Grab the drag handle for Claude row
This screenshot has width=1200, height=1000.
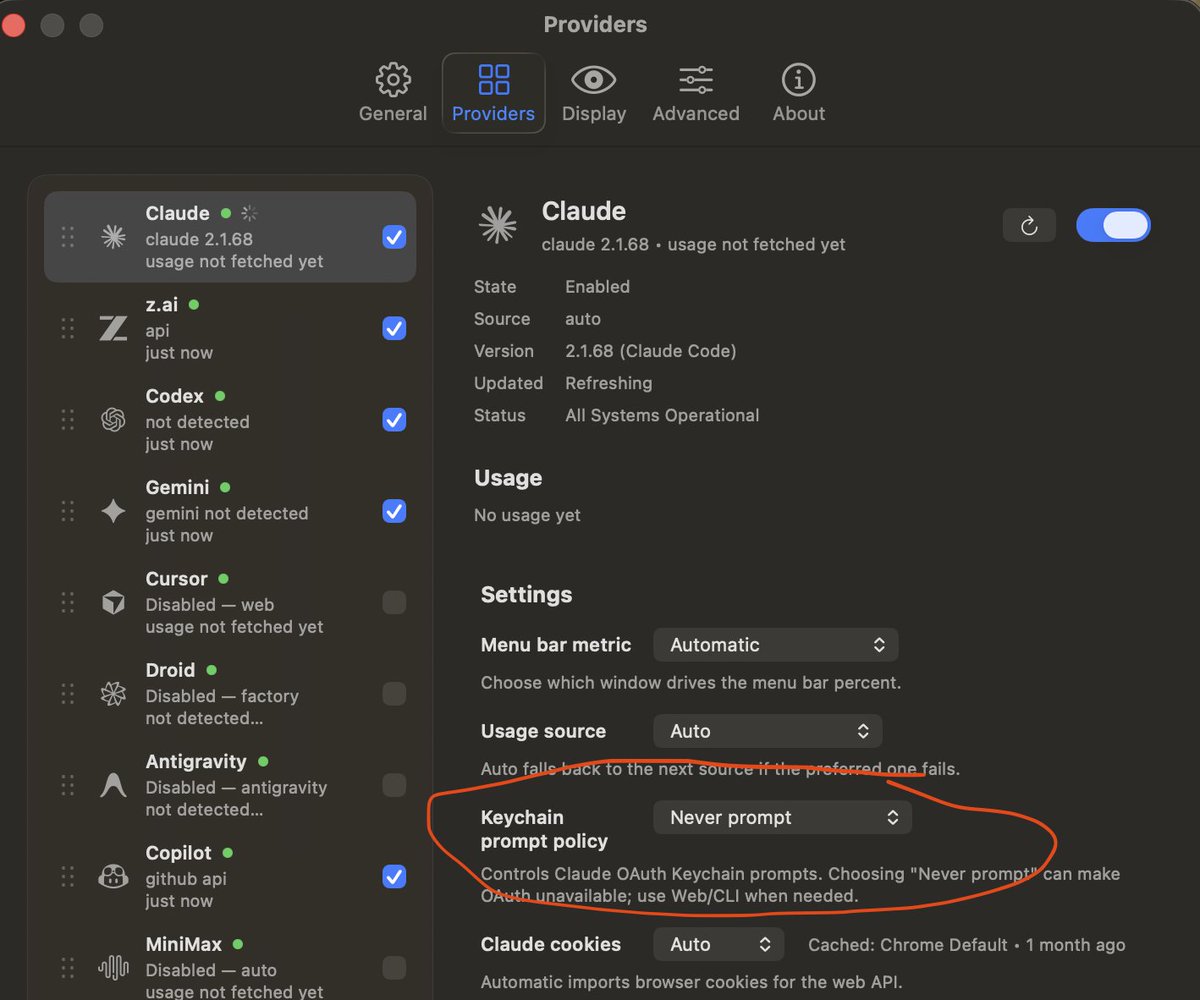pos(67,237)
